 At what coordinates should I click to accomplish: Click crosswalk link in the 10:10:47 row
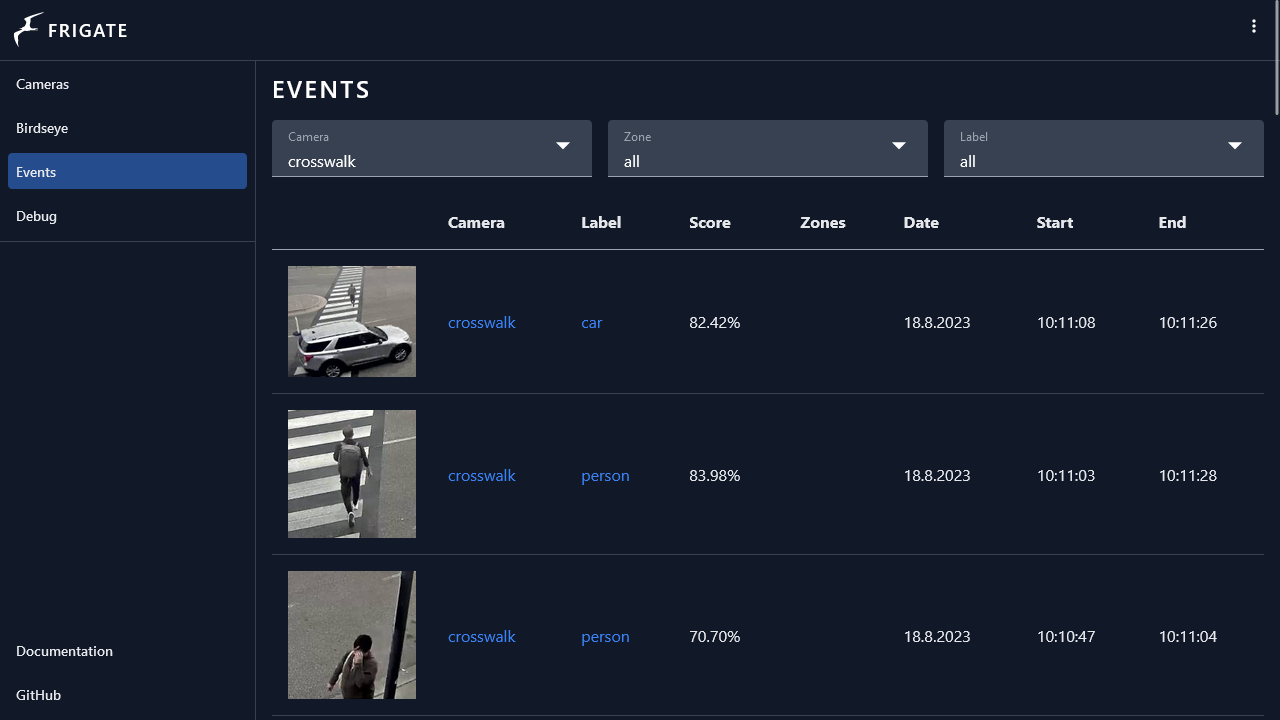pos(482,637)
